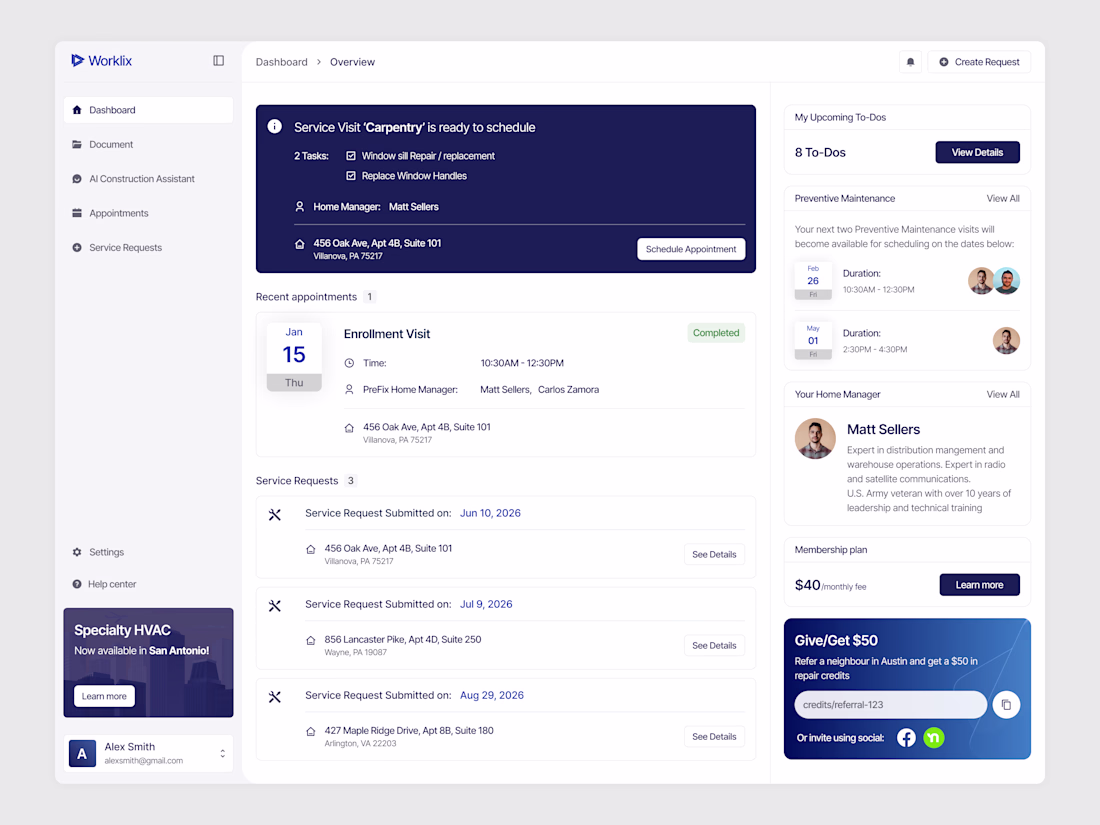Open Dashboard in the sidebar
The width and height of the screenshot is (1100, 825).
148,110
